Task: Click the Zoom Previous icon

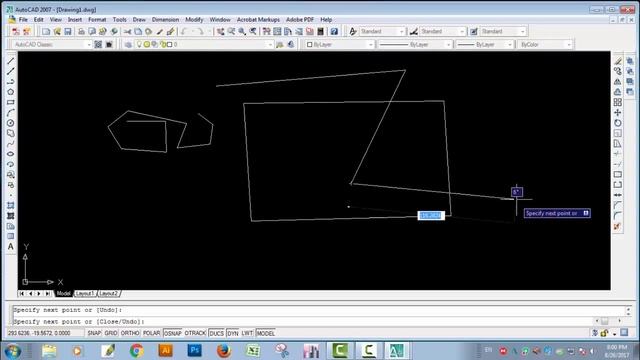Action: coord(253,31)
